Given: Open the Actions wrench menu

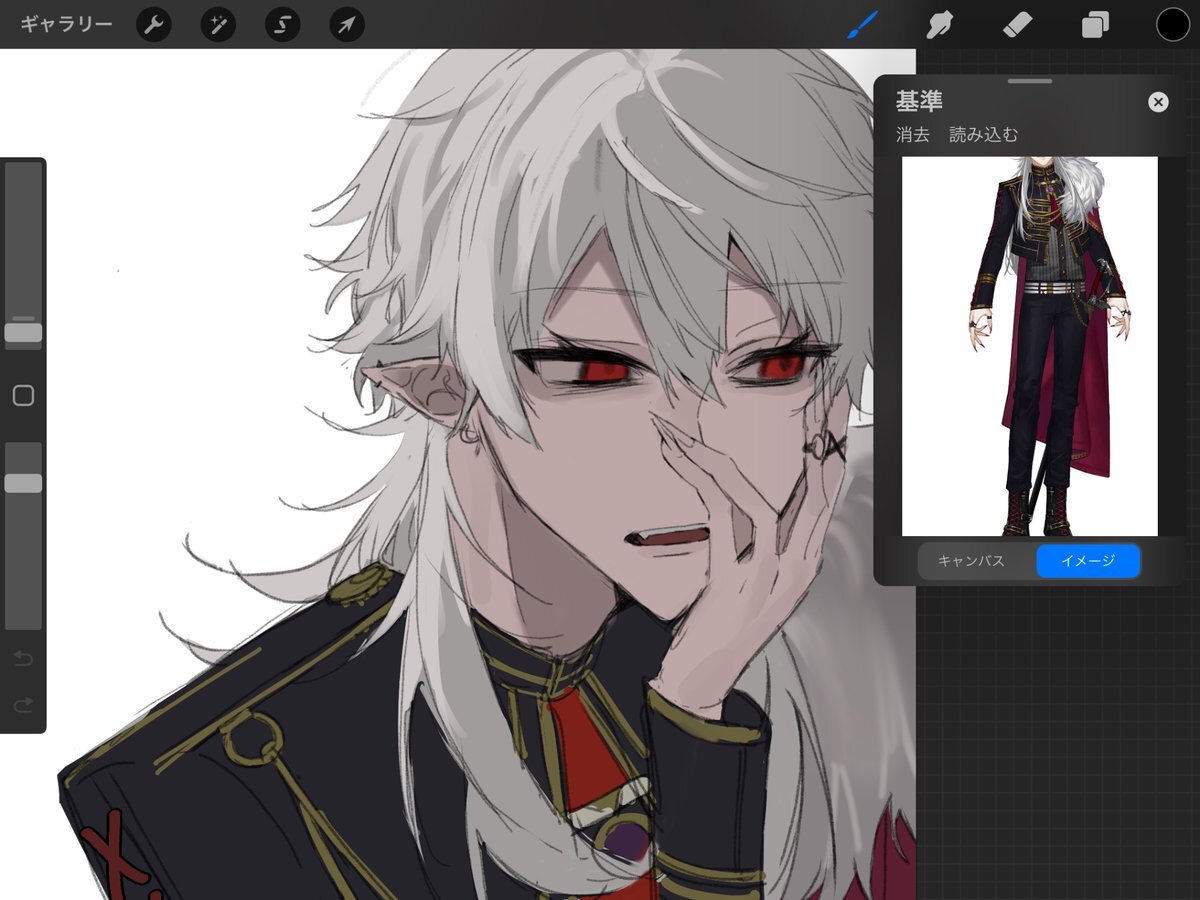Looking at the screenshot, I should [x=154, y=24].
